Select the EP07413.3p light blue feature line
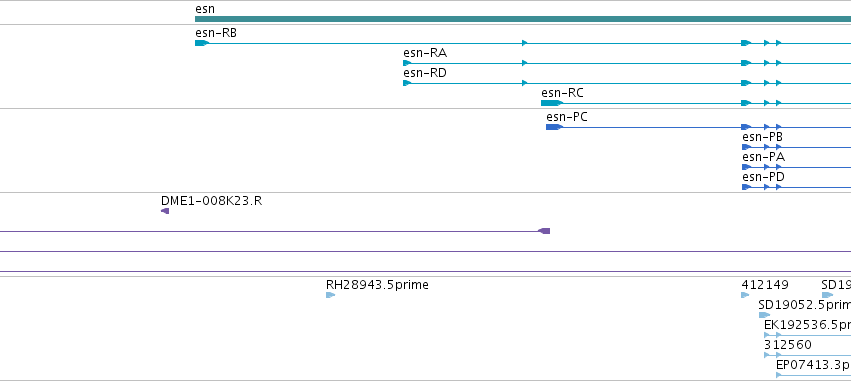 coord(814,375)
